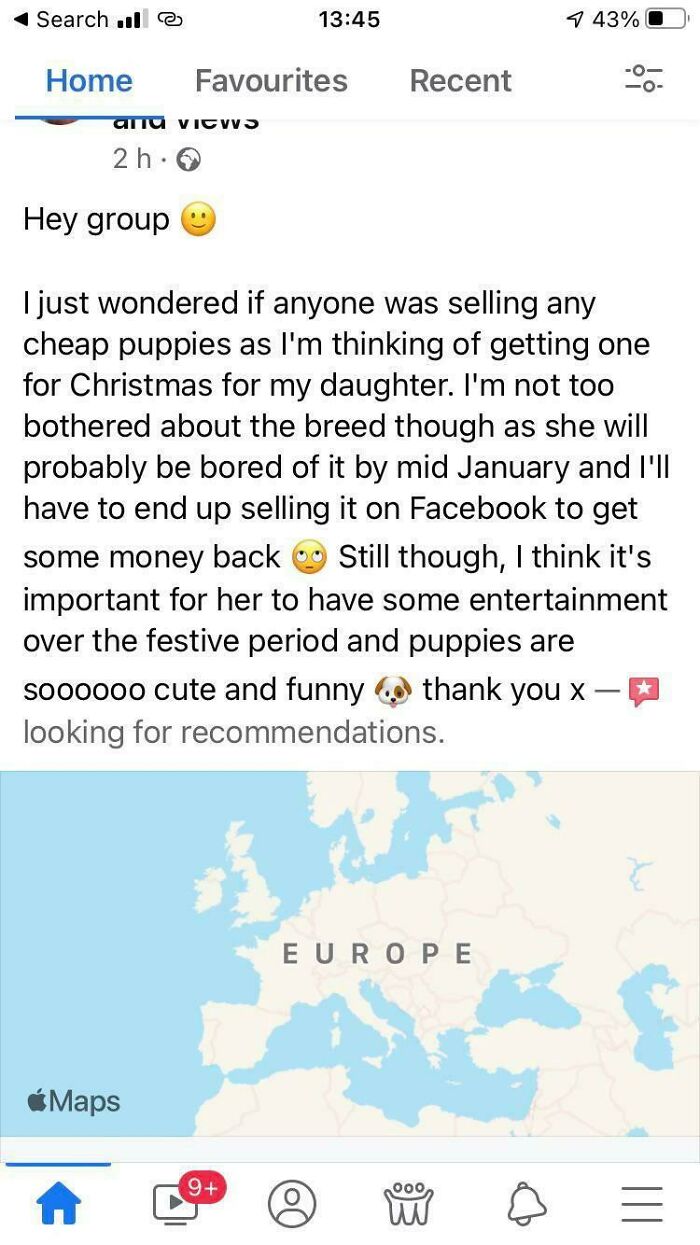Screen dimensions: 700x1245
Task: Open your Profile icon in bottom navigation
Action: [x=293, y=1204]
